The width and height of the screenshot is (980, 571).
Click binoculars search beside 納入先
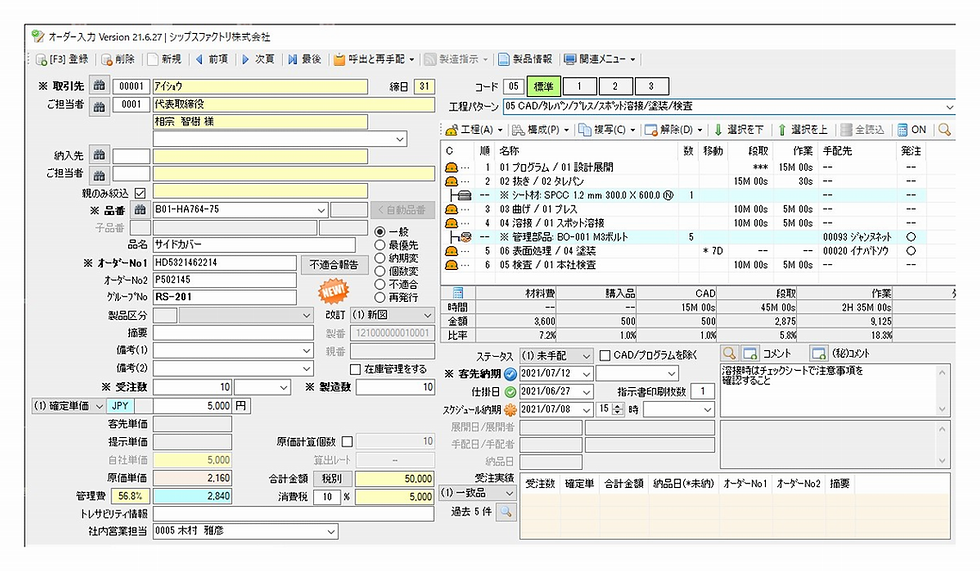pos(99,156)
